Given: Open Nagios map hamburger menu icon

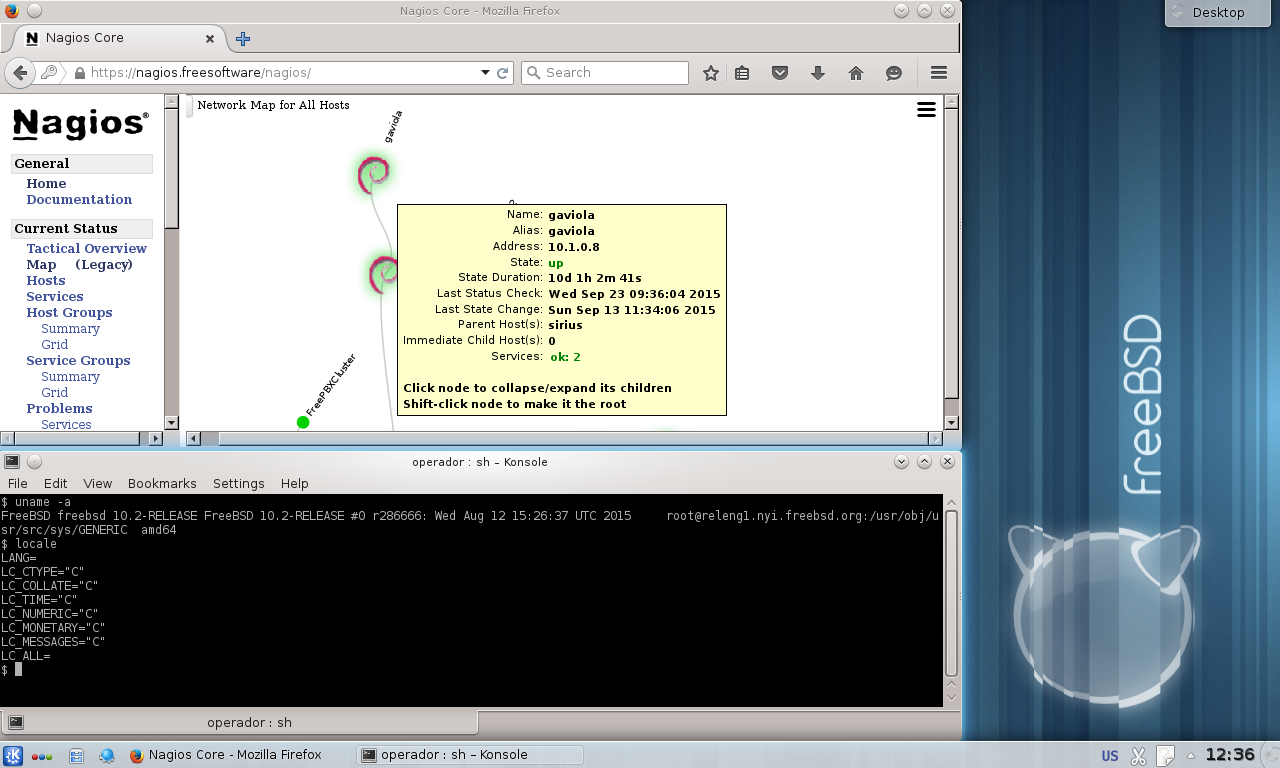Looking at the screenshot, I should click(x=926, y=110).
